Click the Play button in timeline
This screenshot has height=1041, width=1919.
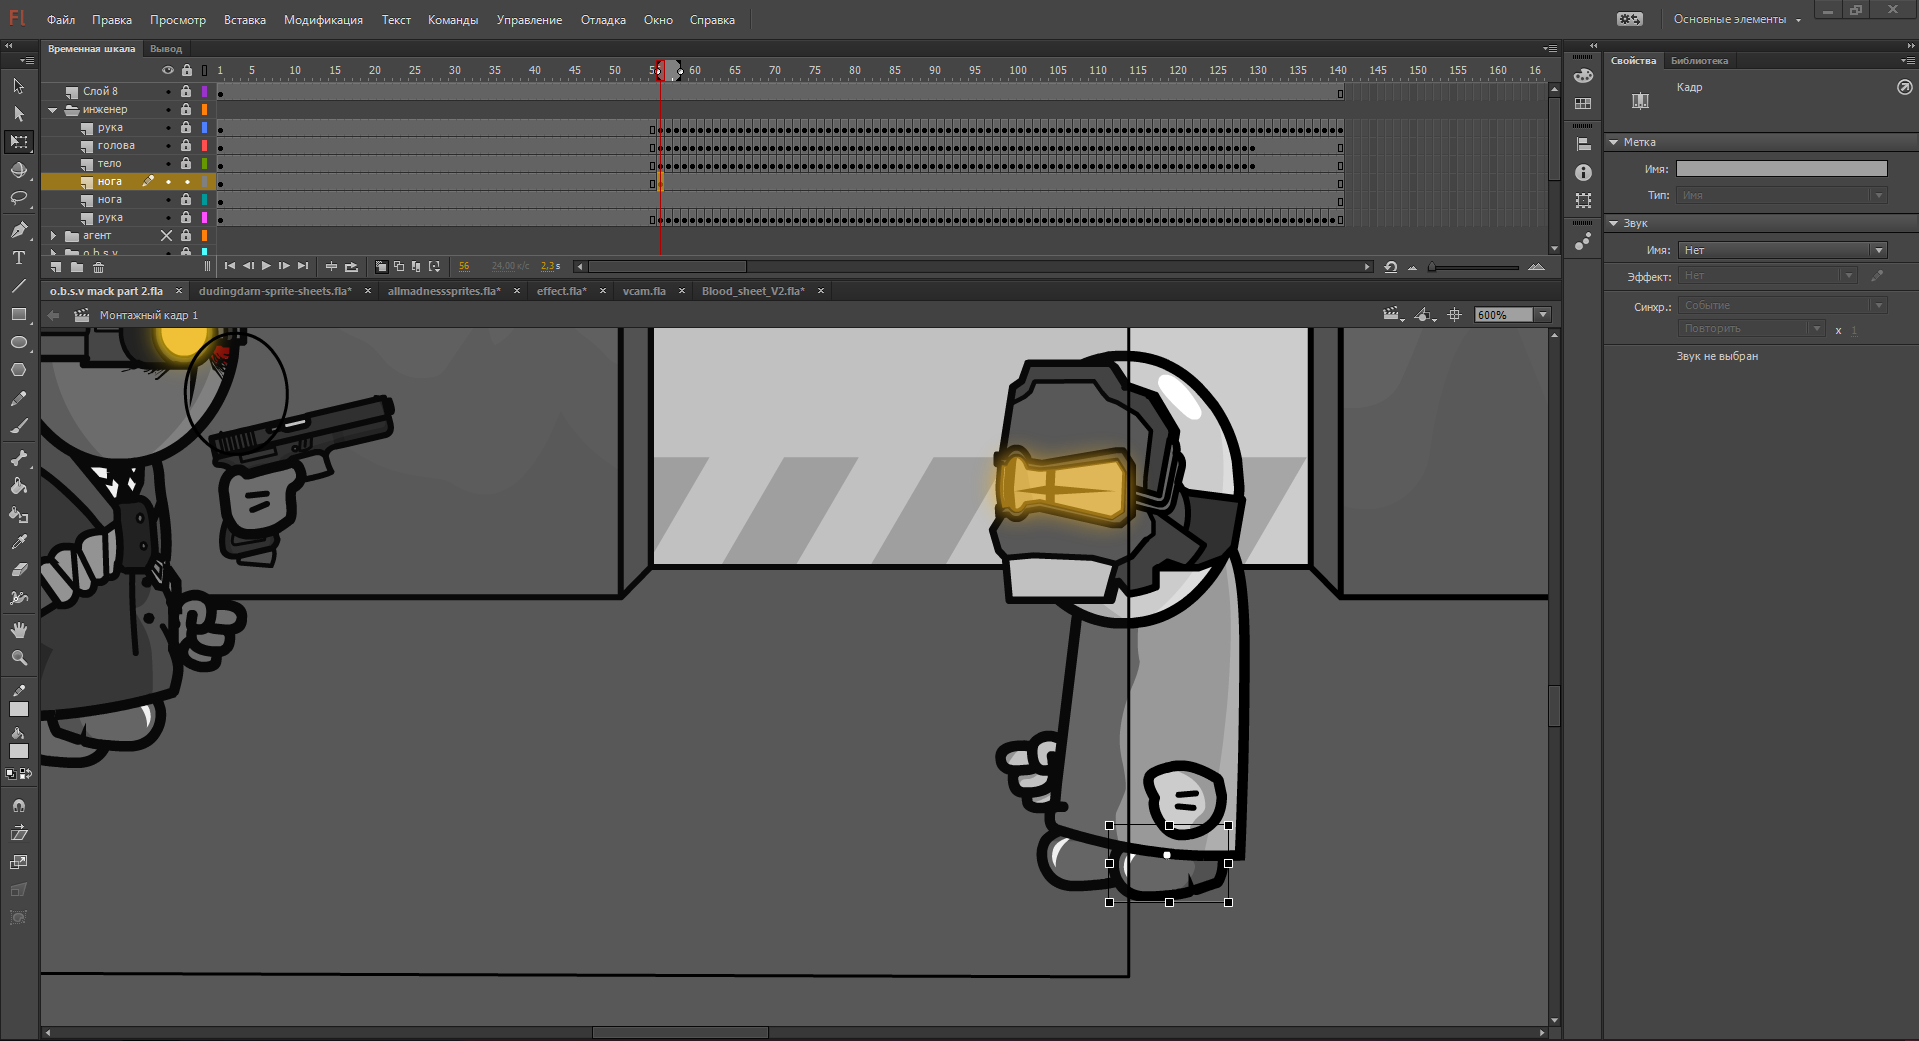[x=266, y=266]
